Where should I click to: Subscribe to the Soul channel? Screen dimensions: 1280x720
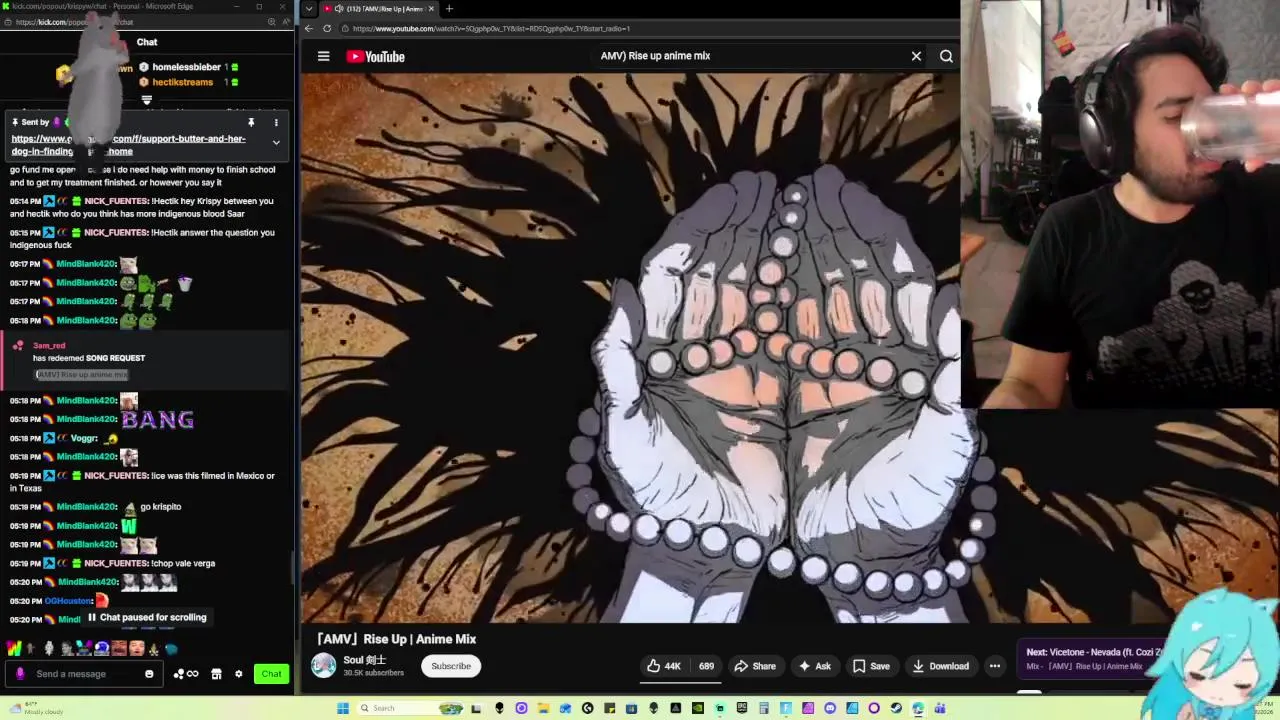click(451, 666)
